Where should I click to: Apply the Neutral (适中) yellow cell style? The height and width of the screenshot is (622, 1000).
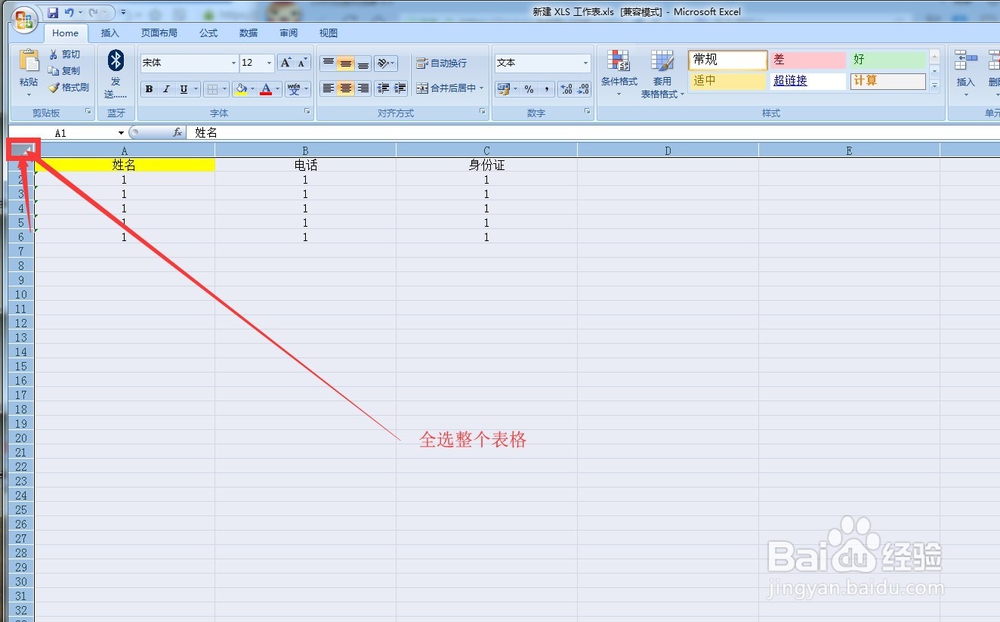[x=728, y=81]
